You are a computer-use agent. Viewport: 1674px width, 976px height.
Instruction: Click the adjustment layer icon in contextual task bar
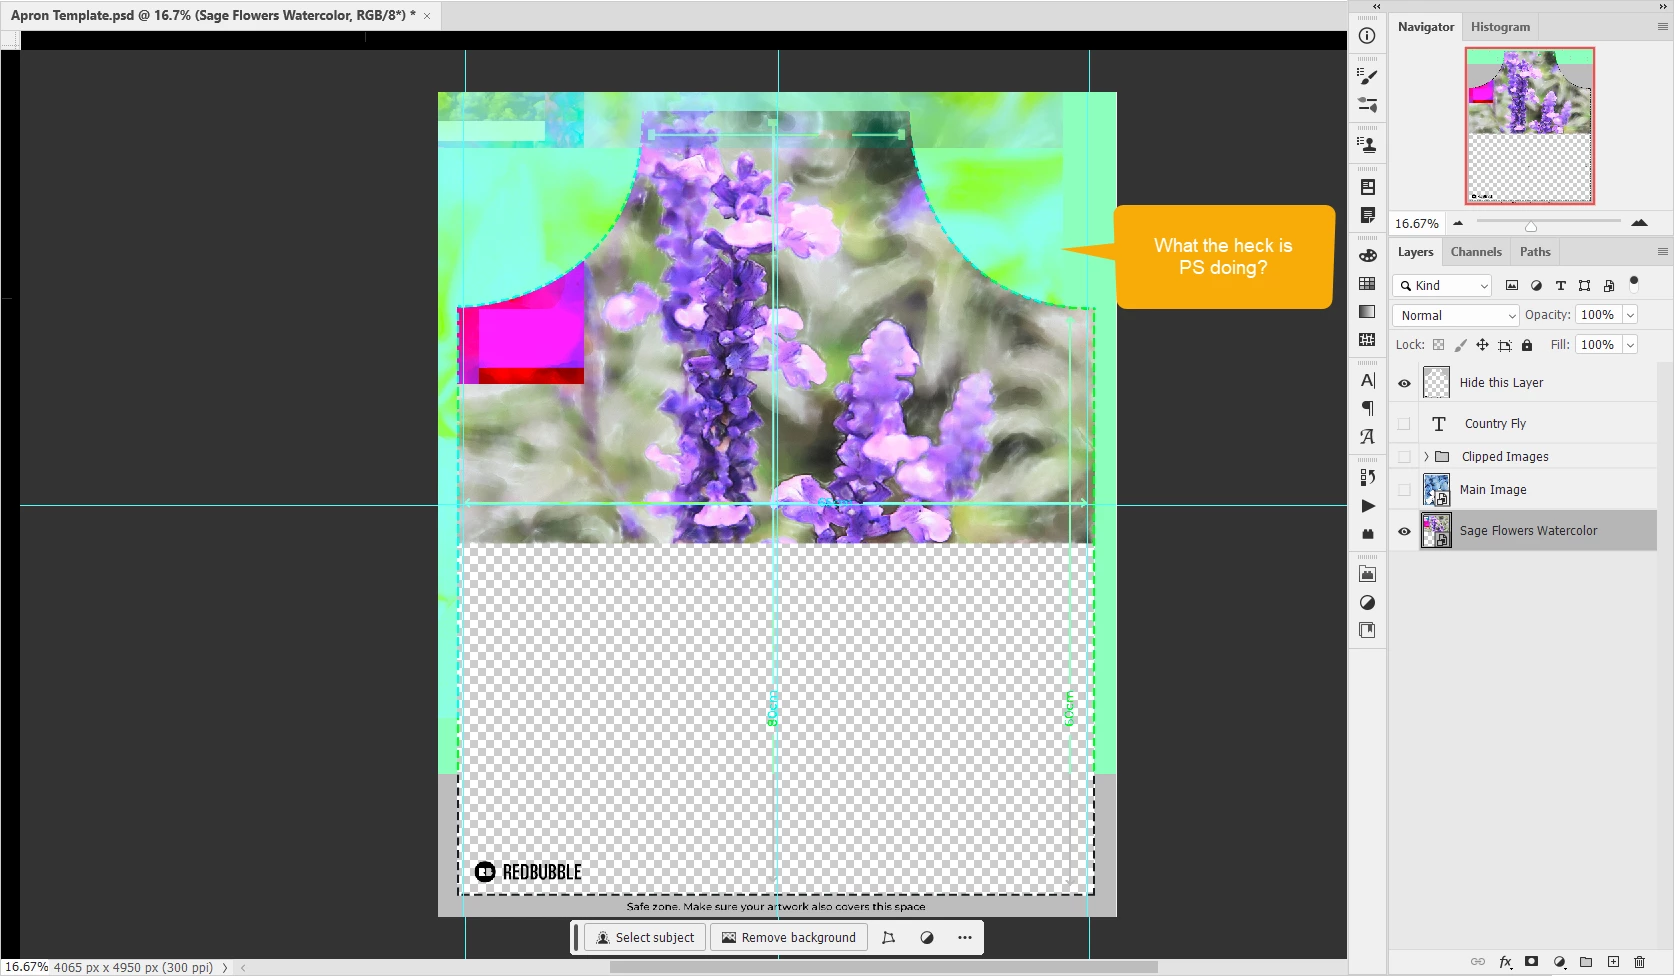click(927, 938)
